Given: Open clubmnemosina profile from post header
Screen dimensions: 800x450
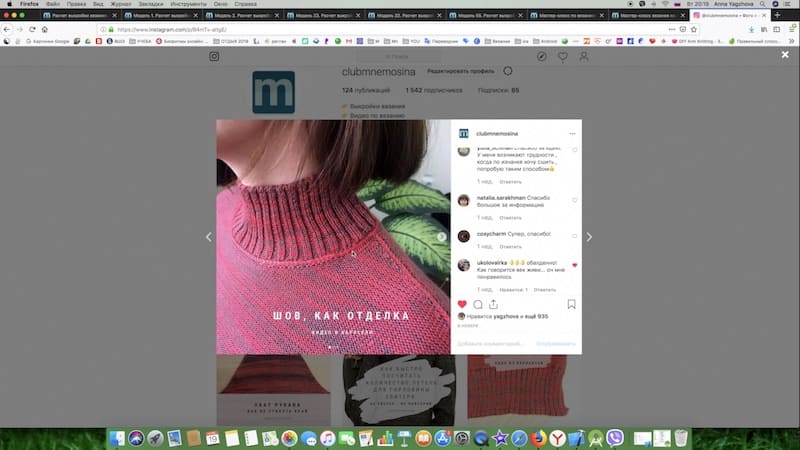Looking at the screenshot, I should click(496, 133).
